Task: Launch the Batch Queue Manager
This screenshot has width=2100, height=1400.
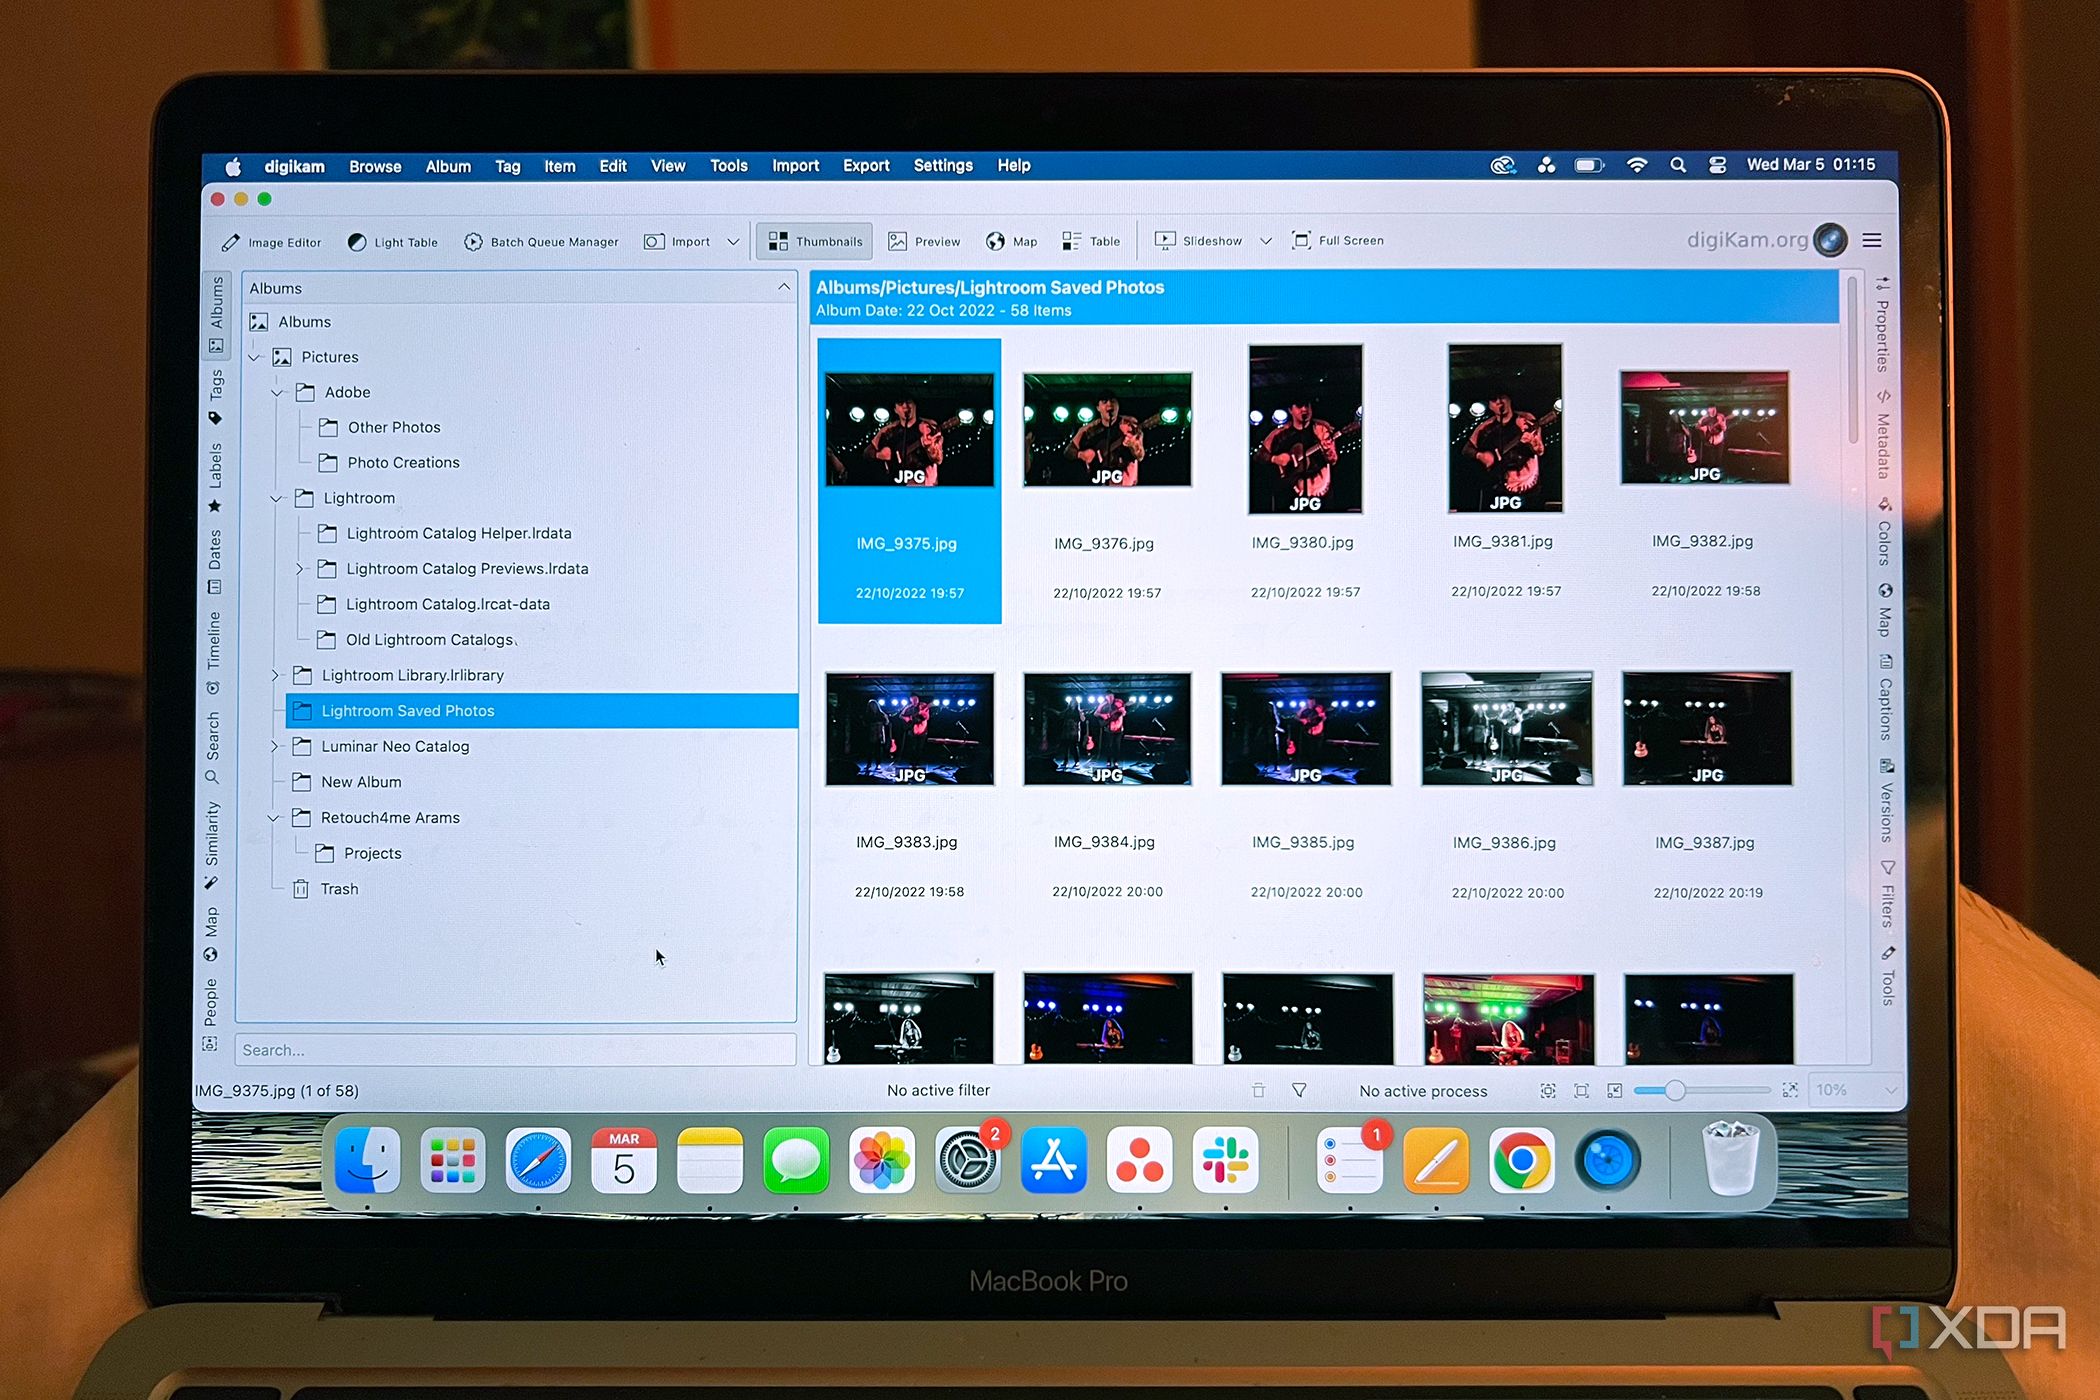Action: [541, 242]
